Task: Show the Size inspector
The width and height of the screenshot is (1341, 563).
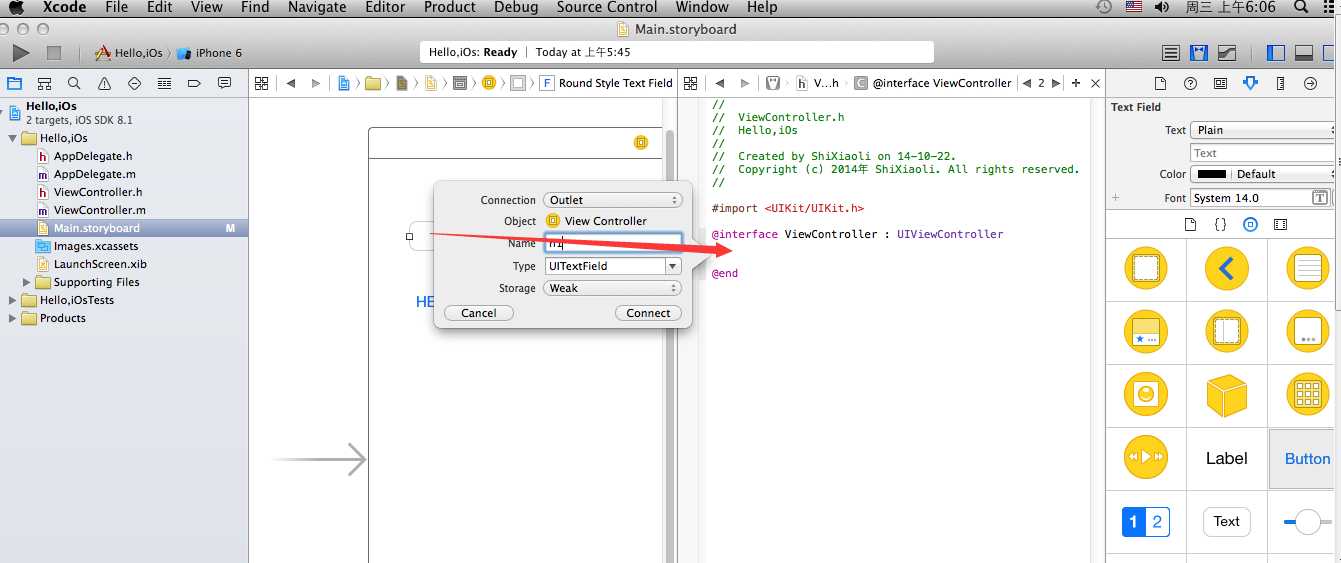Action: (x=1280, y=83)
